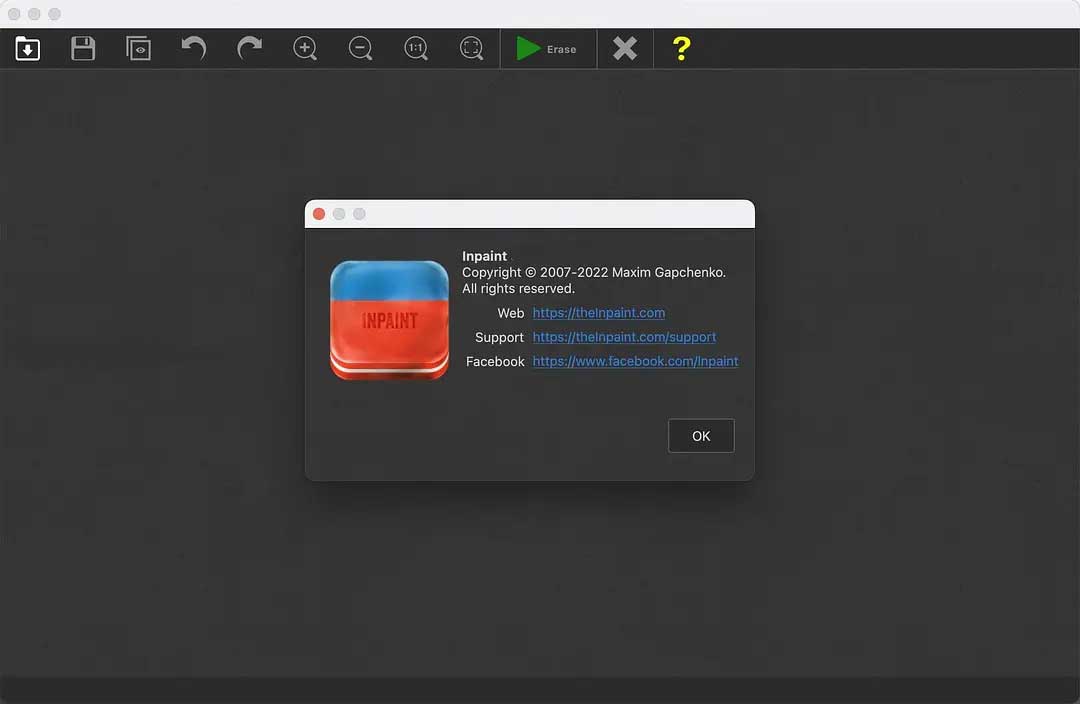Screen dimensions: 1080x704
Task: Click the Inpaint title in About dialog
Action: (484, 256)
